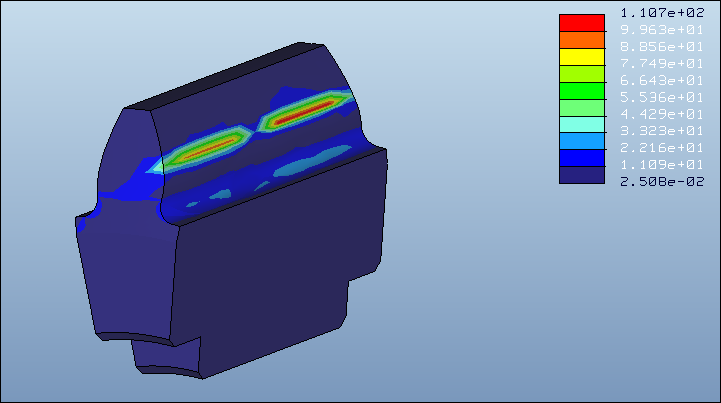Screen dimensions: 721x403
Task: Select the legend value 9.963e+01
Action: 662,29
